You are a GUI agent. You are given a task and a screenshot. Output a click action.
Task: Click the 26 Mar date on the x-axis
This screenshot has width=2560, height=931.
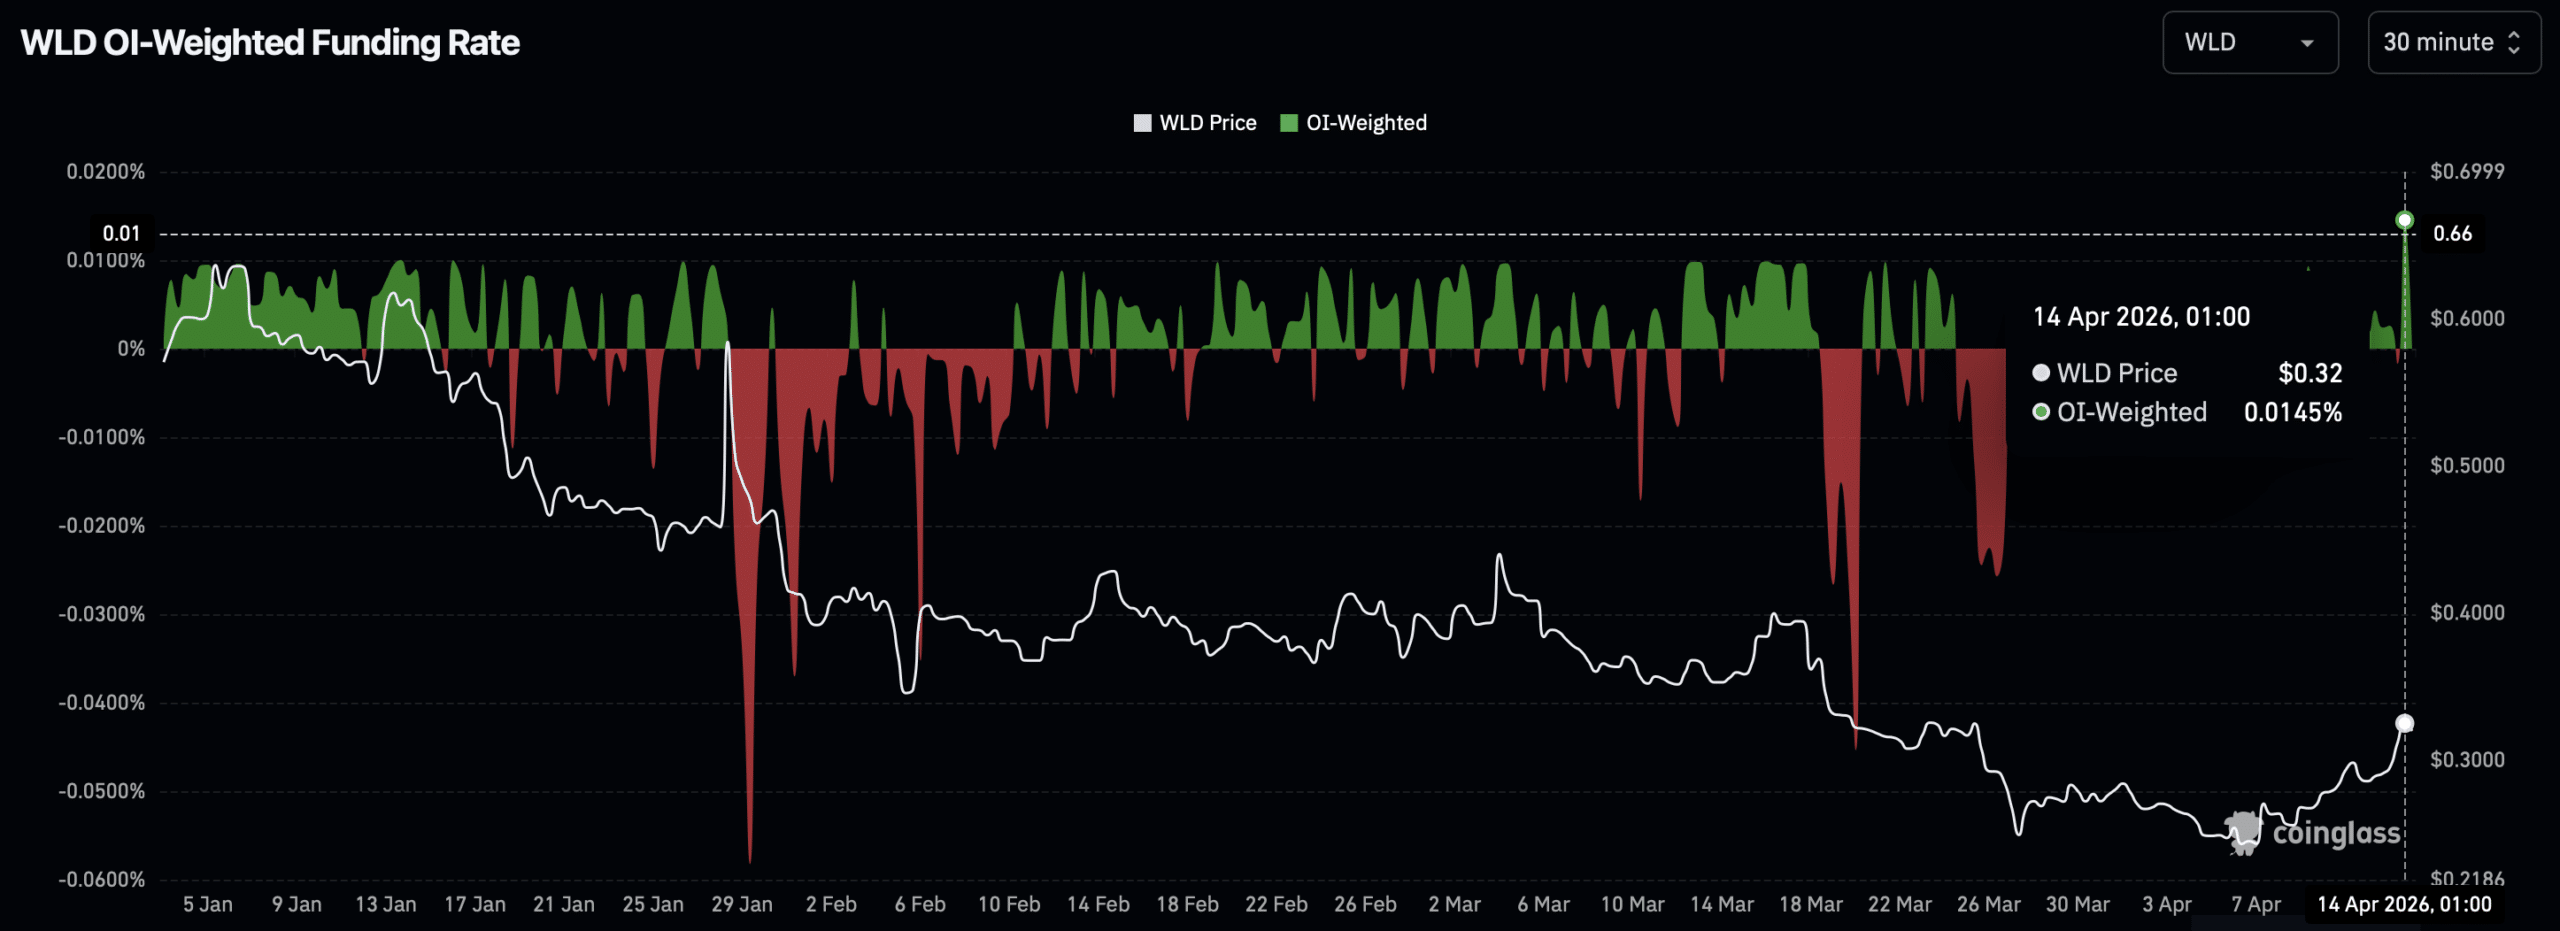tap(1989, 905)
